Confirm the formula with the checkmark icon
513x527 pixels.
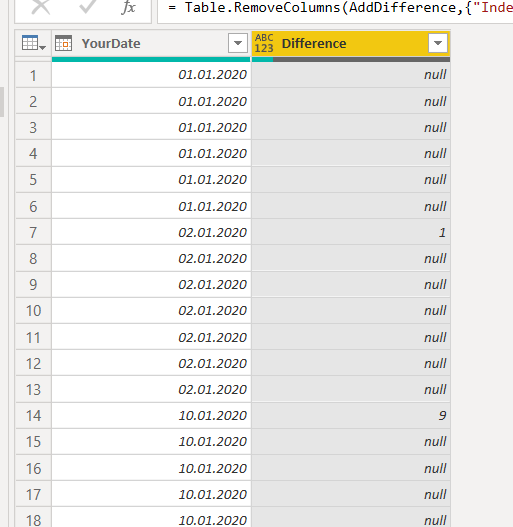[x=87, y=6]
